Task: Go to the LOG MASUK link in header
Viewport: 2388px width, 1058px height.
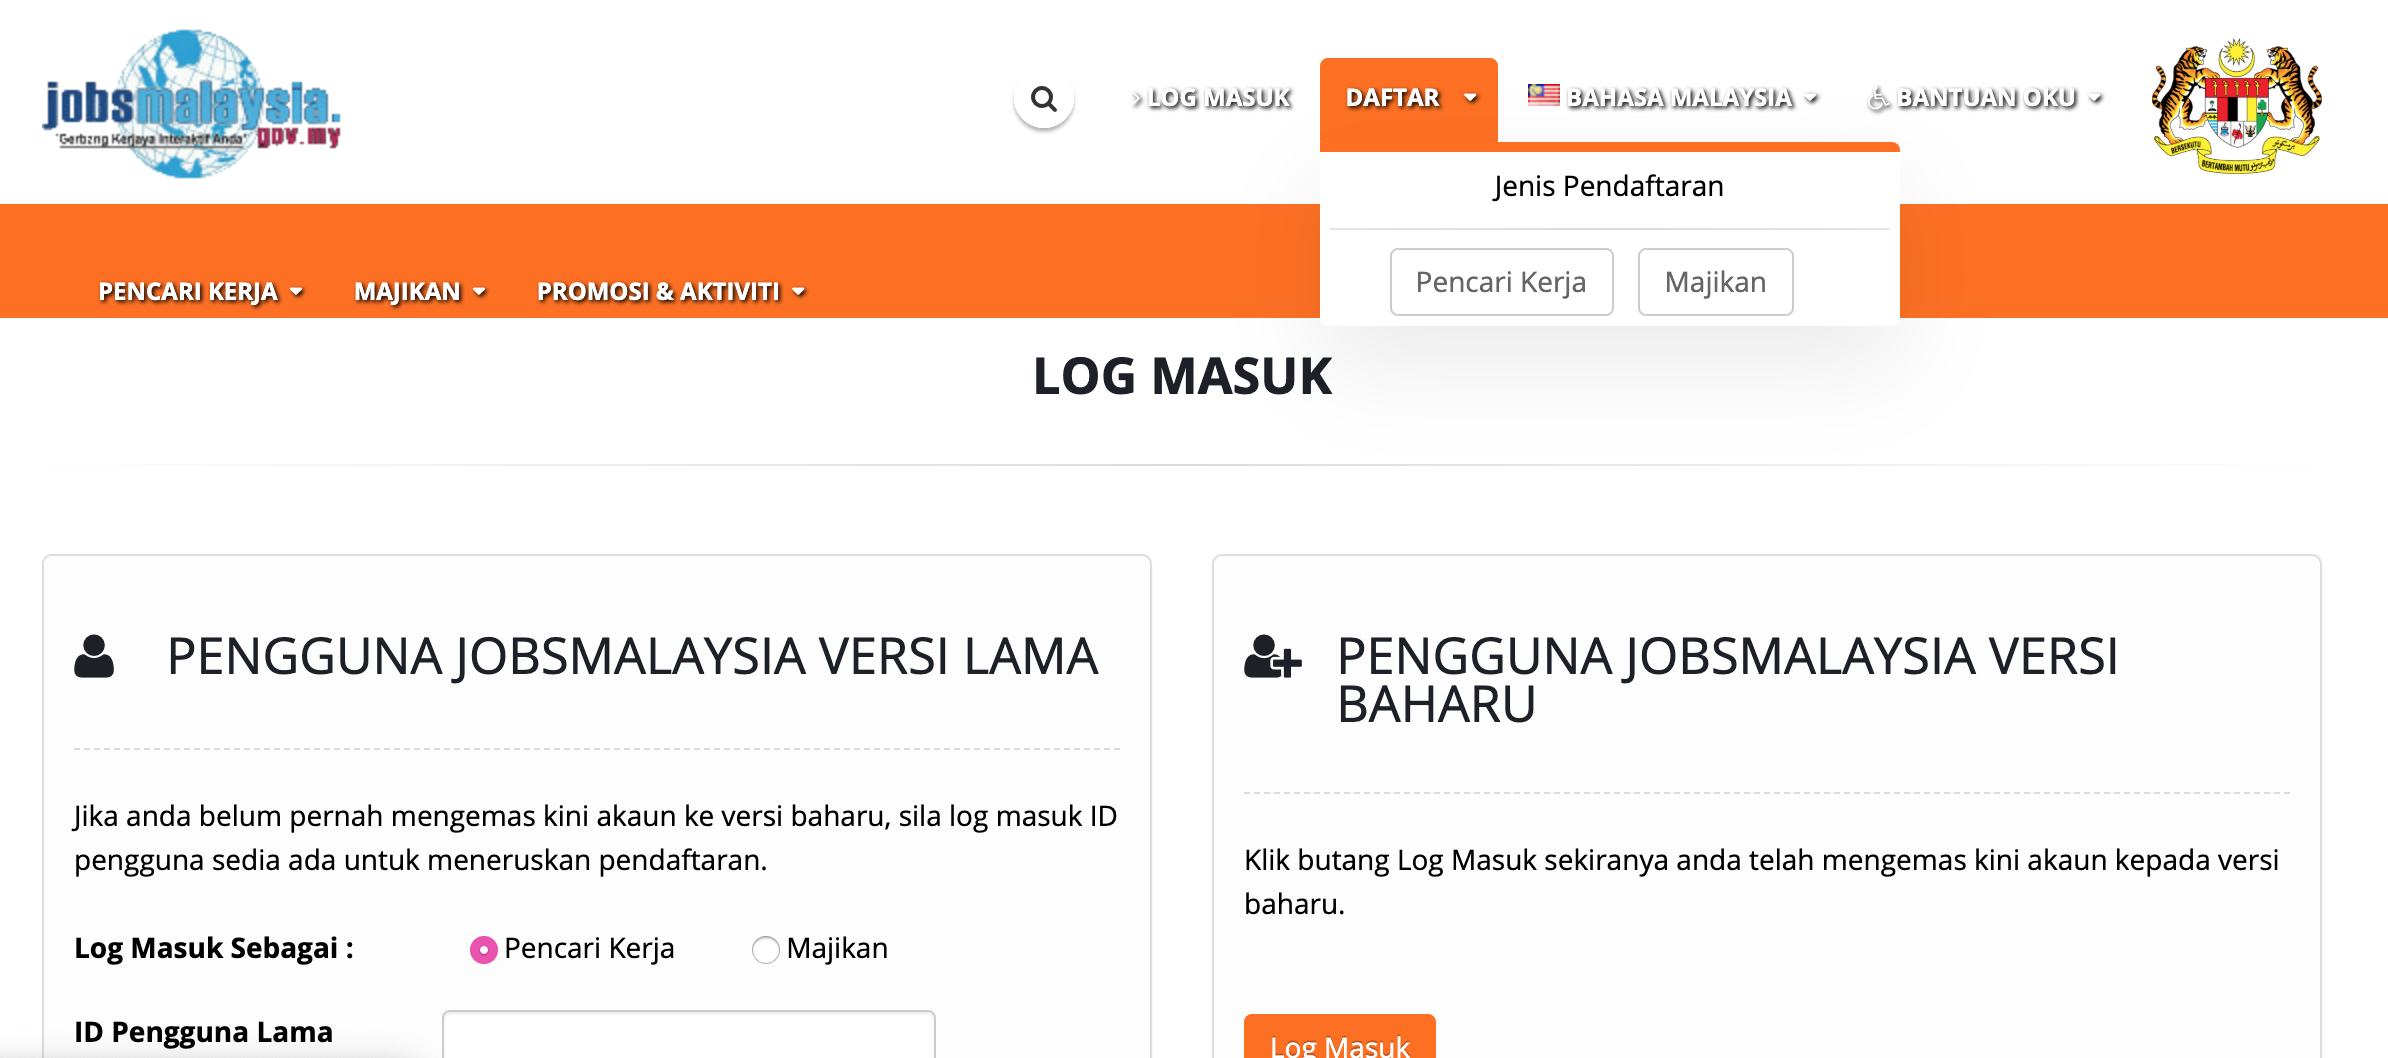Action: (1212, 98)
